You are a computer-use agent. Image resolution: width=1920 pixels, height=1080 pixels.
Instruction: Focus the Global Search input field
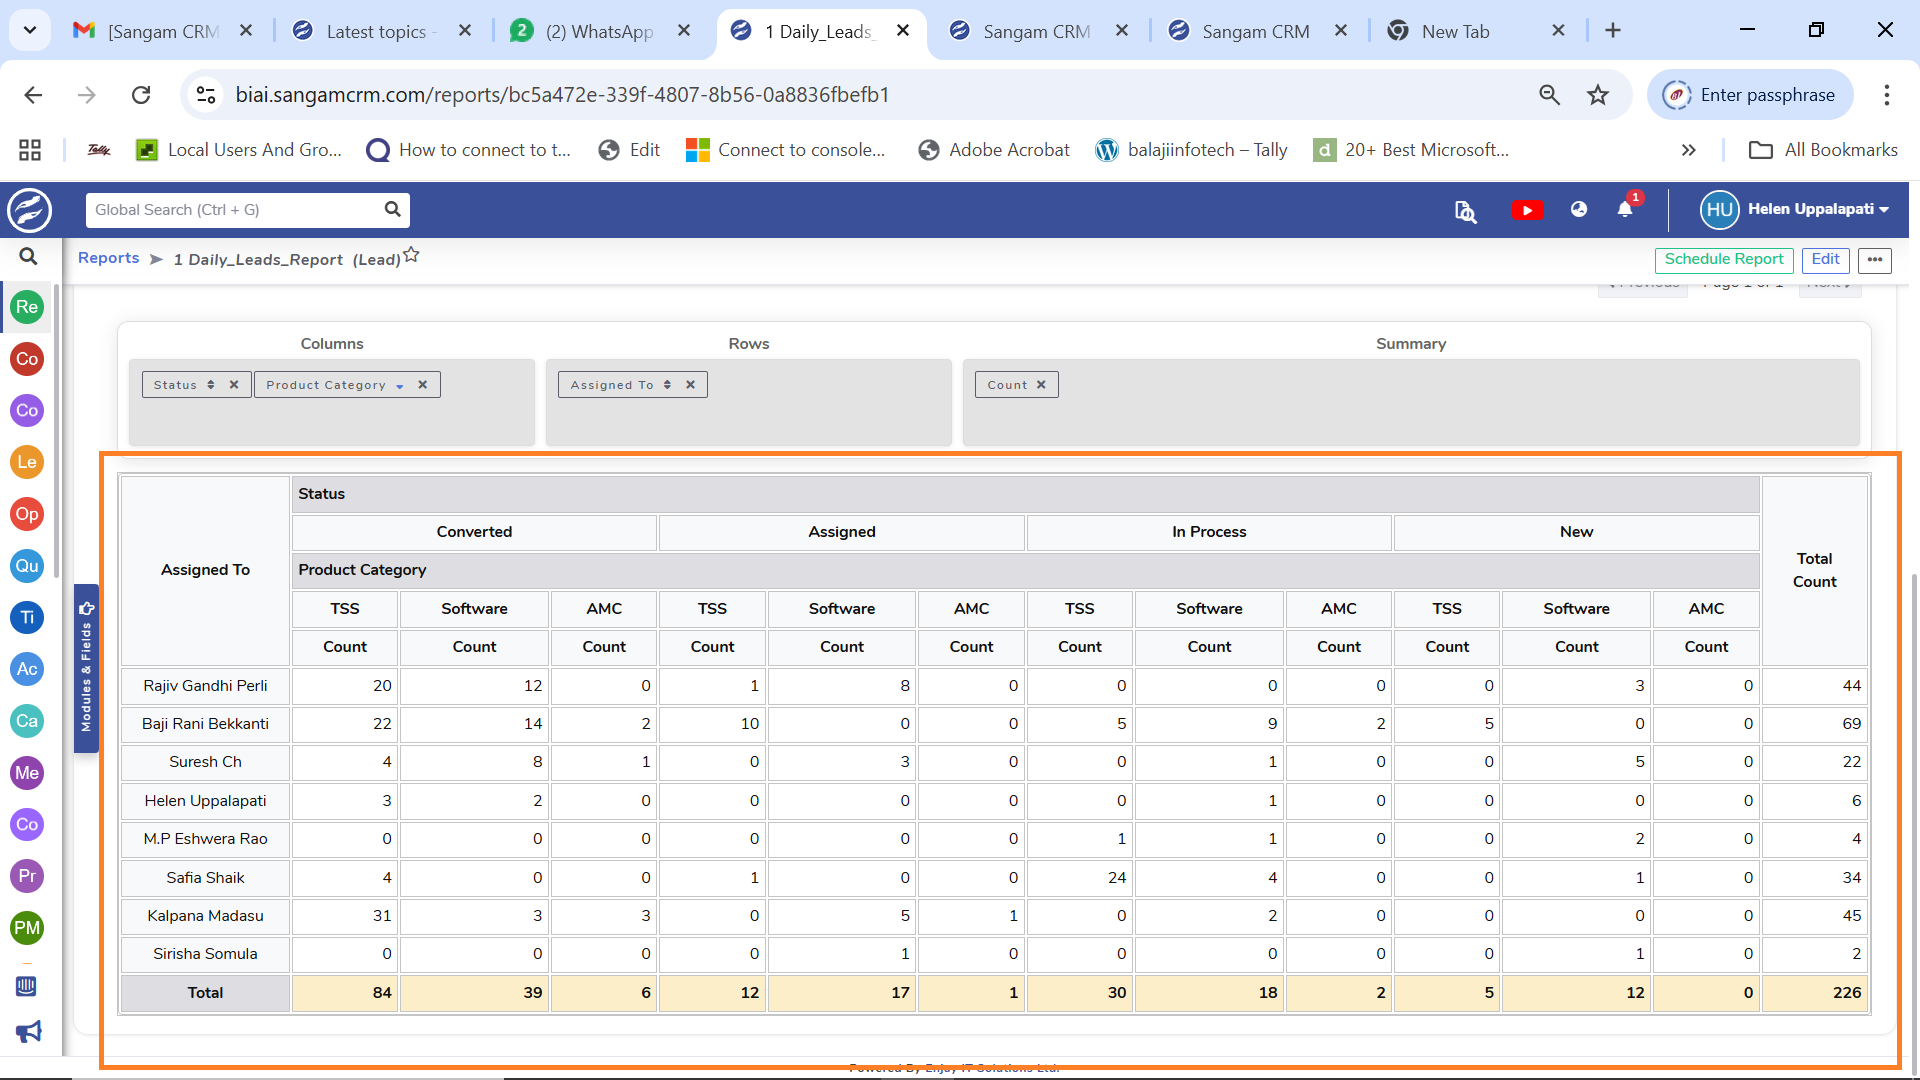tap(235, 210)
